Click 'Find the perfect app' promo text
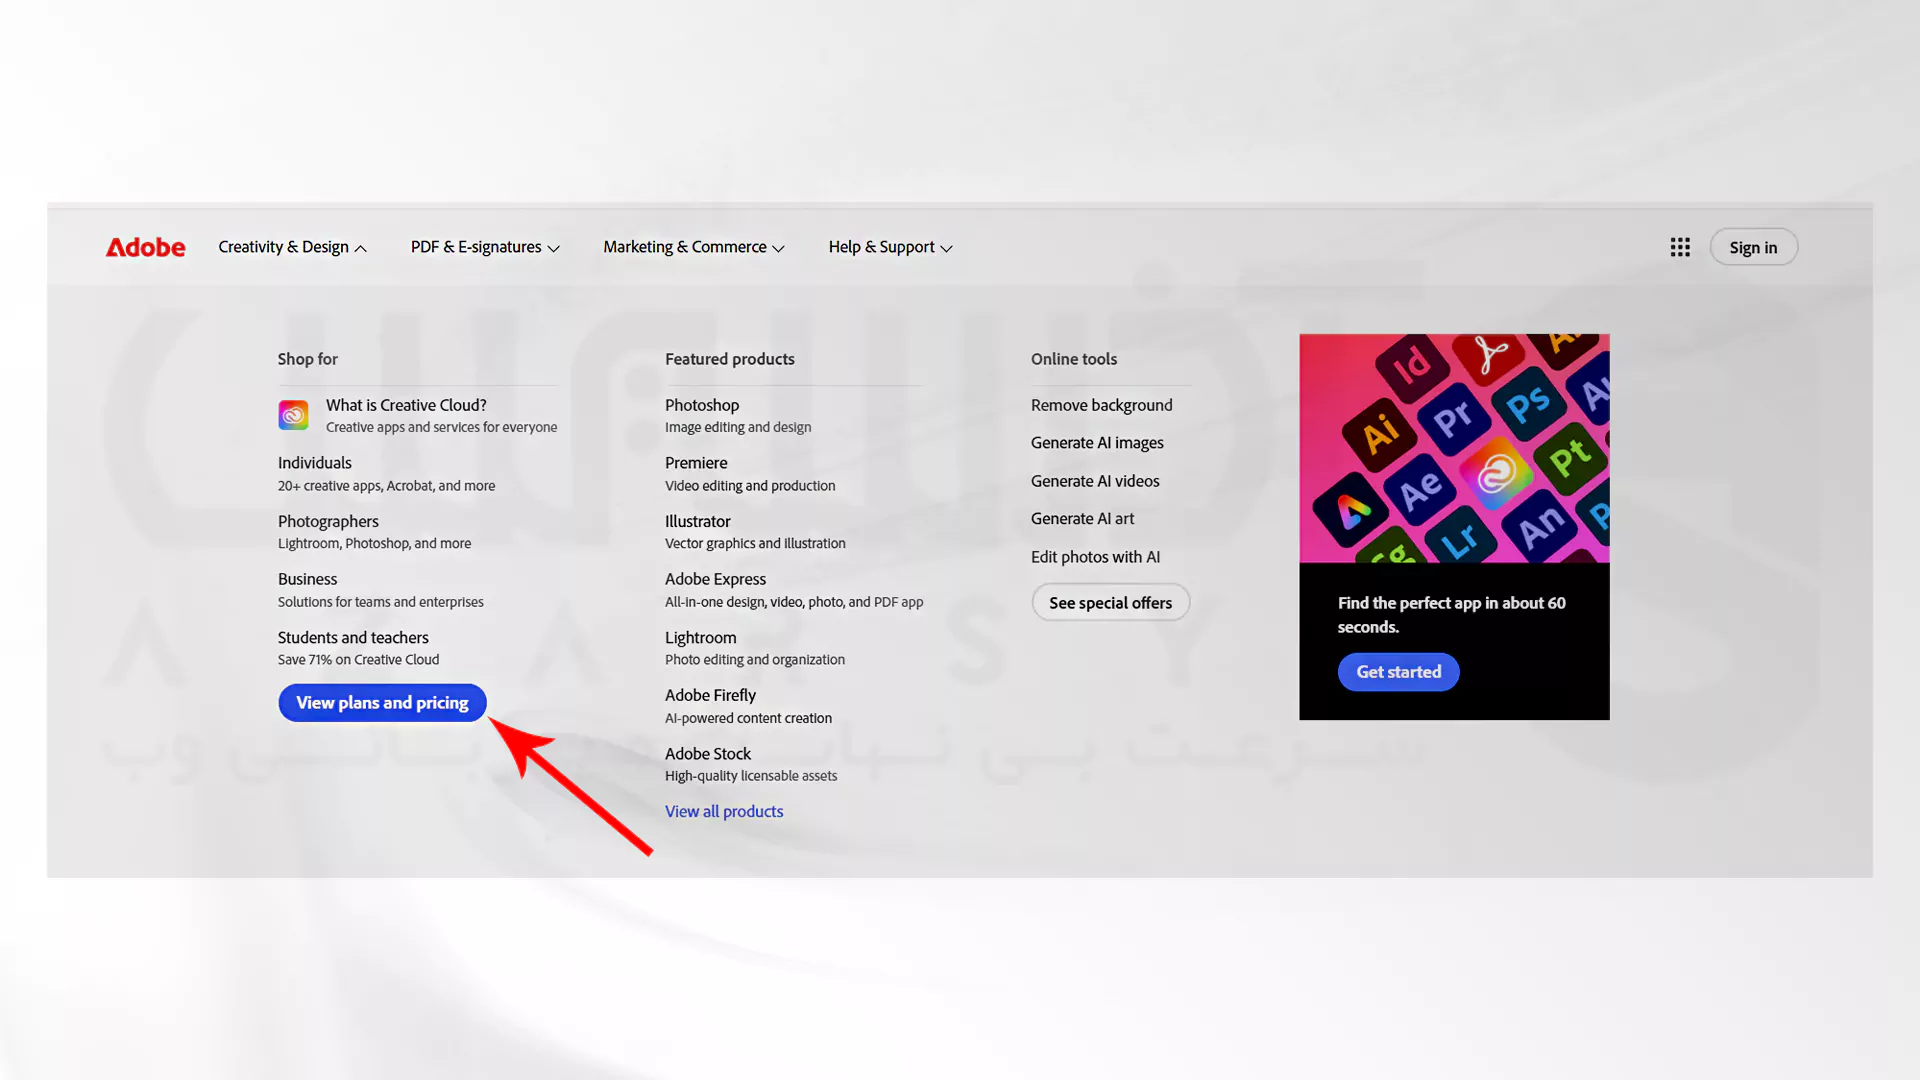 coord(1452,615)
